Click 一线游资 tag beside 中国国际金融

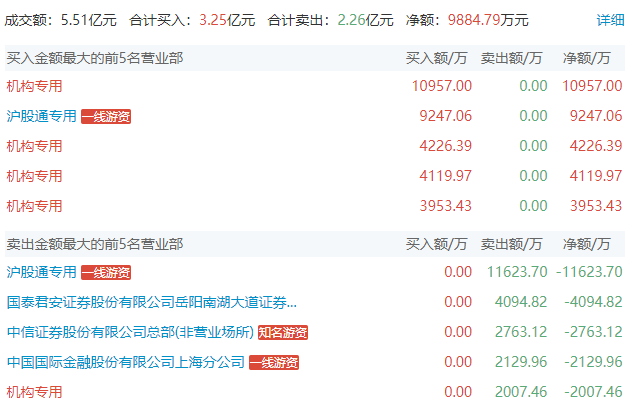(x=274, y=363)
